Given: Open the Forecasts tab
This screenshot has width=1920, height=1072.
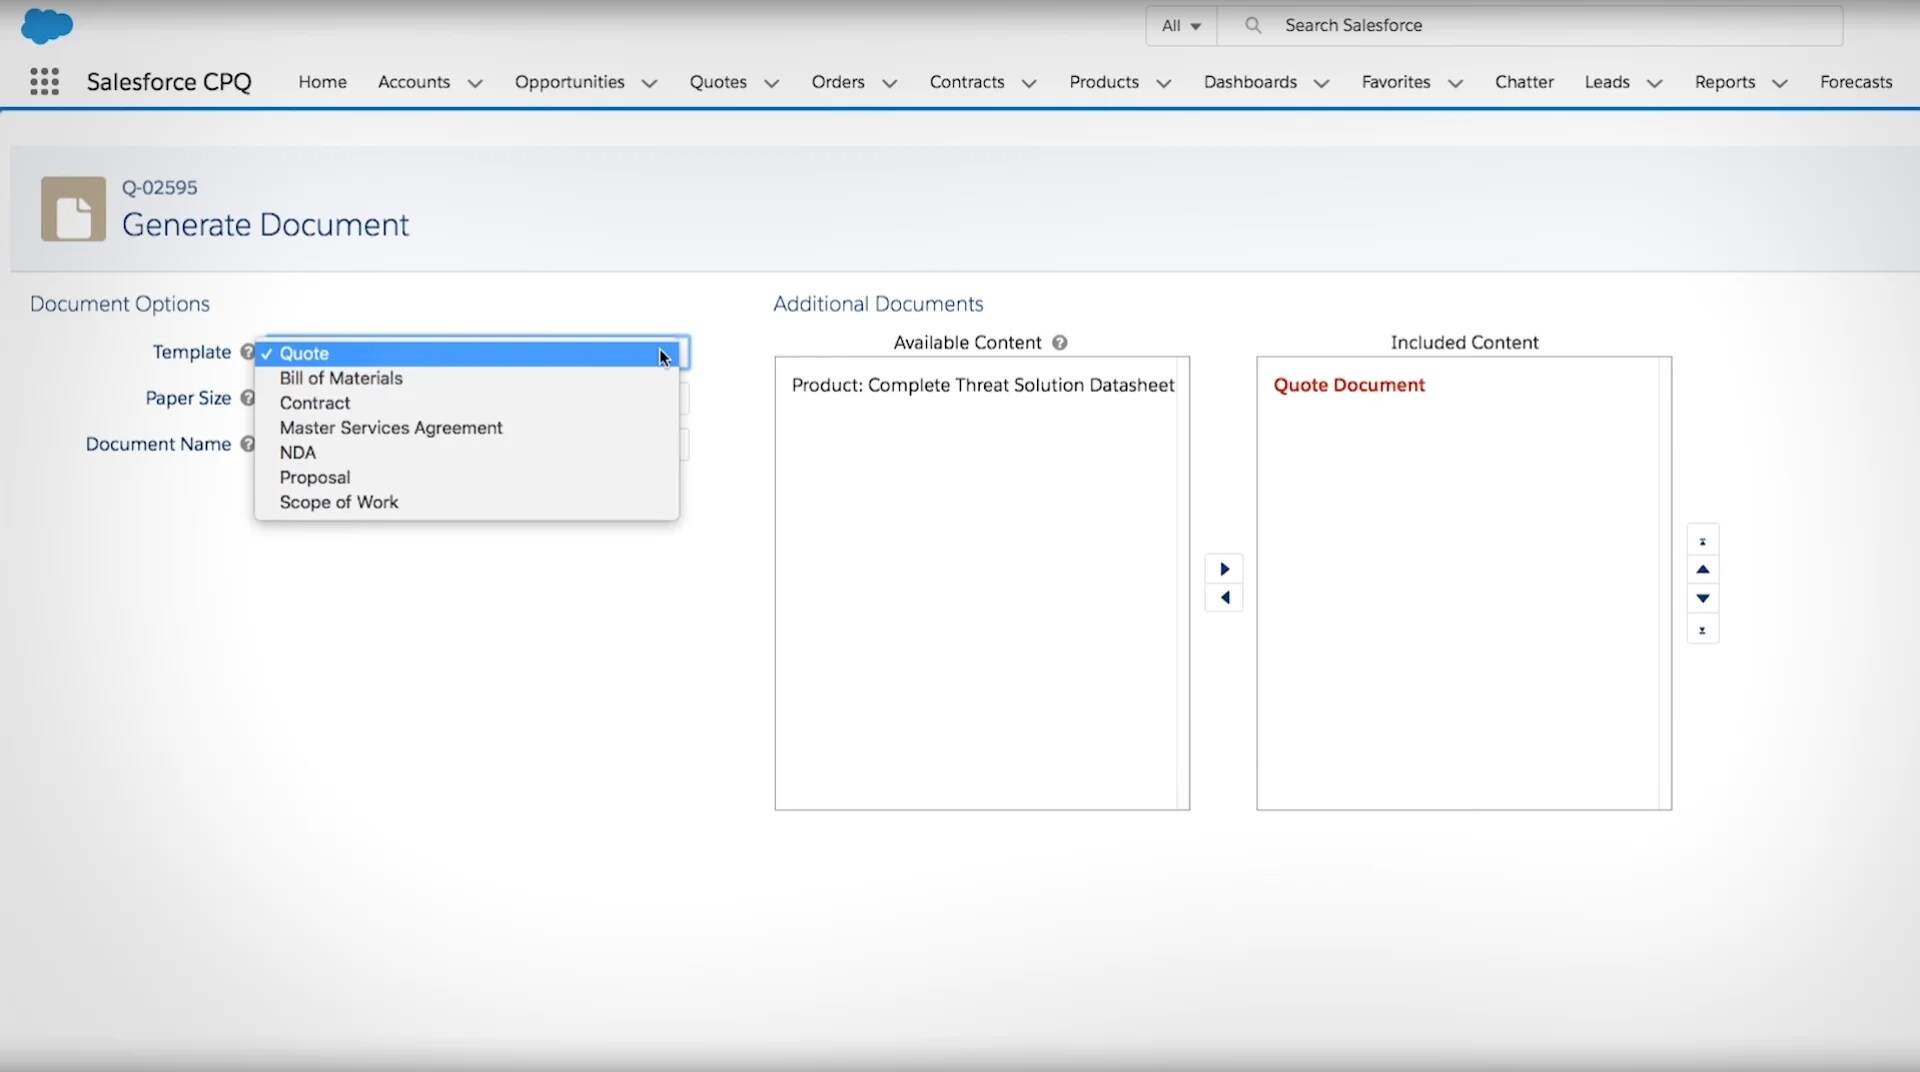Looking at the screenshot, I should click(x=1856, y=82).
